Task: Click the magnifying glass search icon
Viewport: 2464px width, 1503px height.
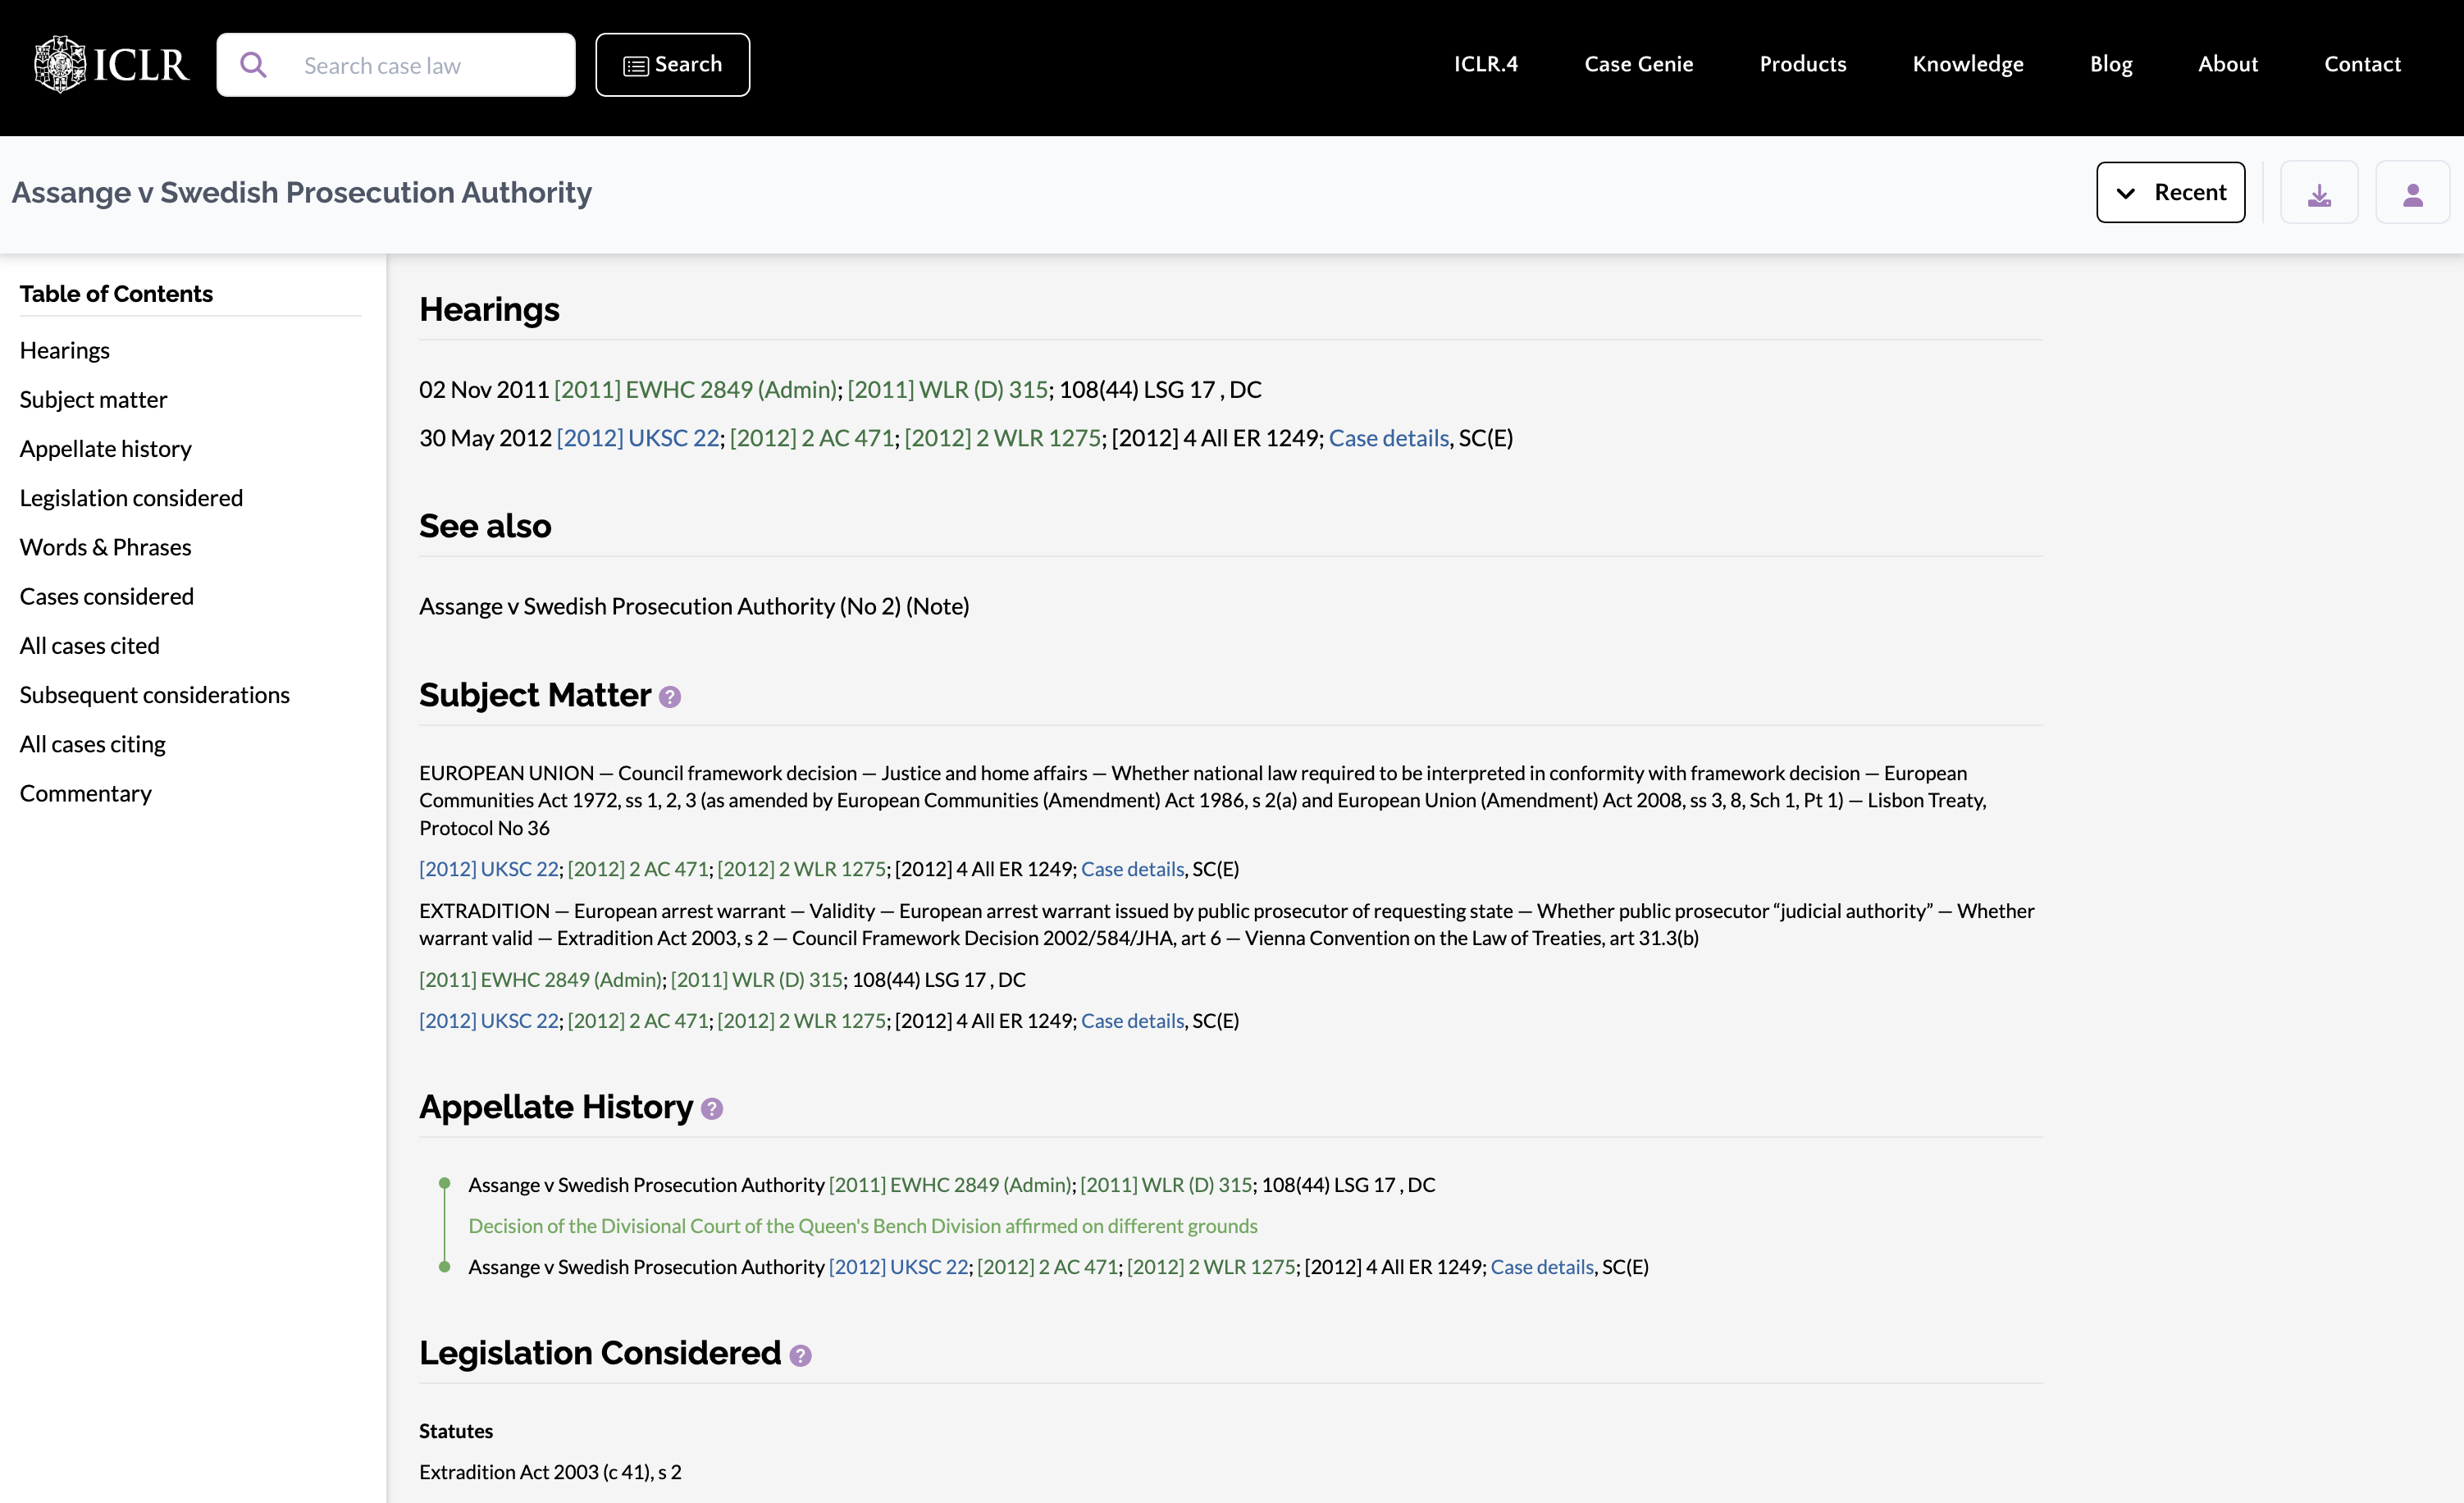Action: coord(254,65)
